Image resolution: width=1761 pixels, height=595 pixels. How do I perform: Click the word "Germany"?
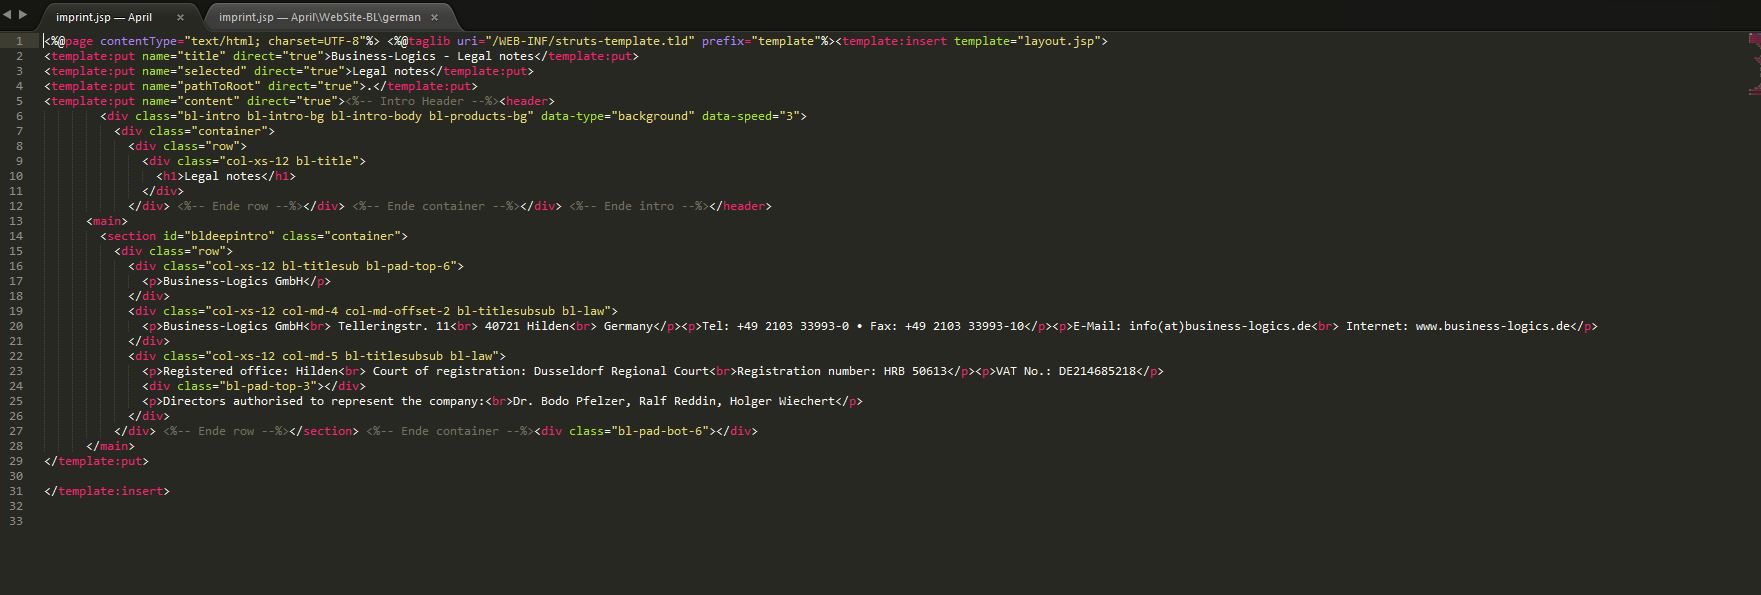pos(628,326)
